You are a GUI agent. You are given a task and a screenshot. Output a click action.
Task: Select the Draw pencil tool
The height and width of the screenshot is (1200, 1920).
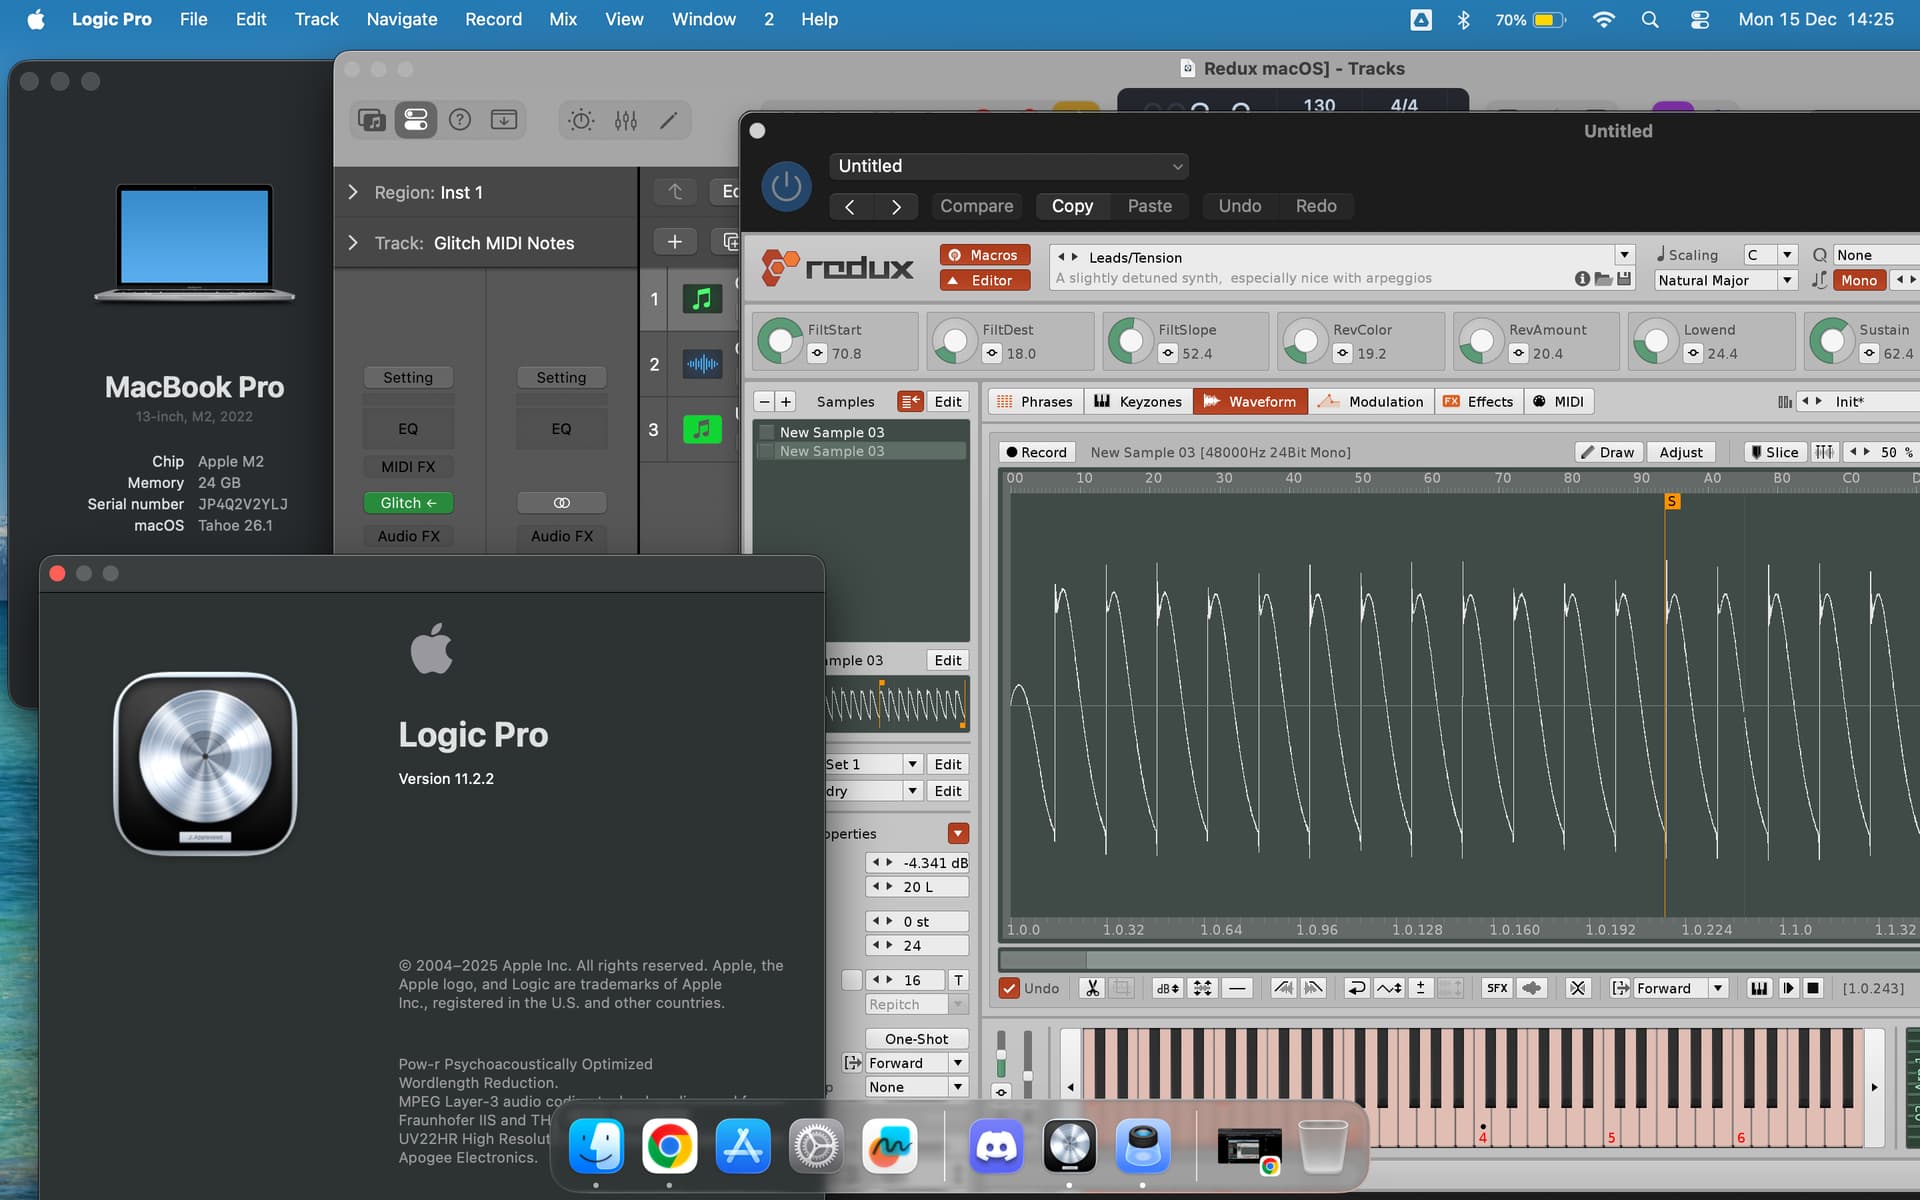1608,452
